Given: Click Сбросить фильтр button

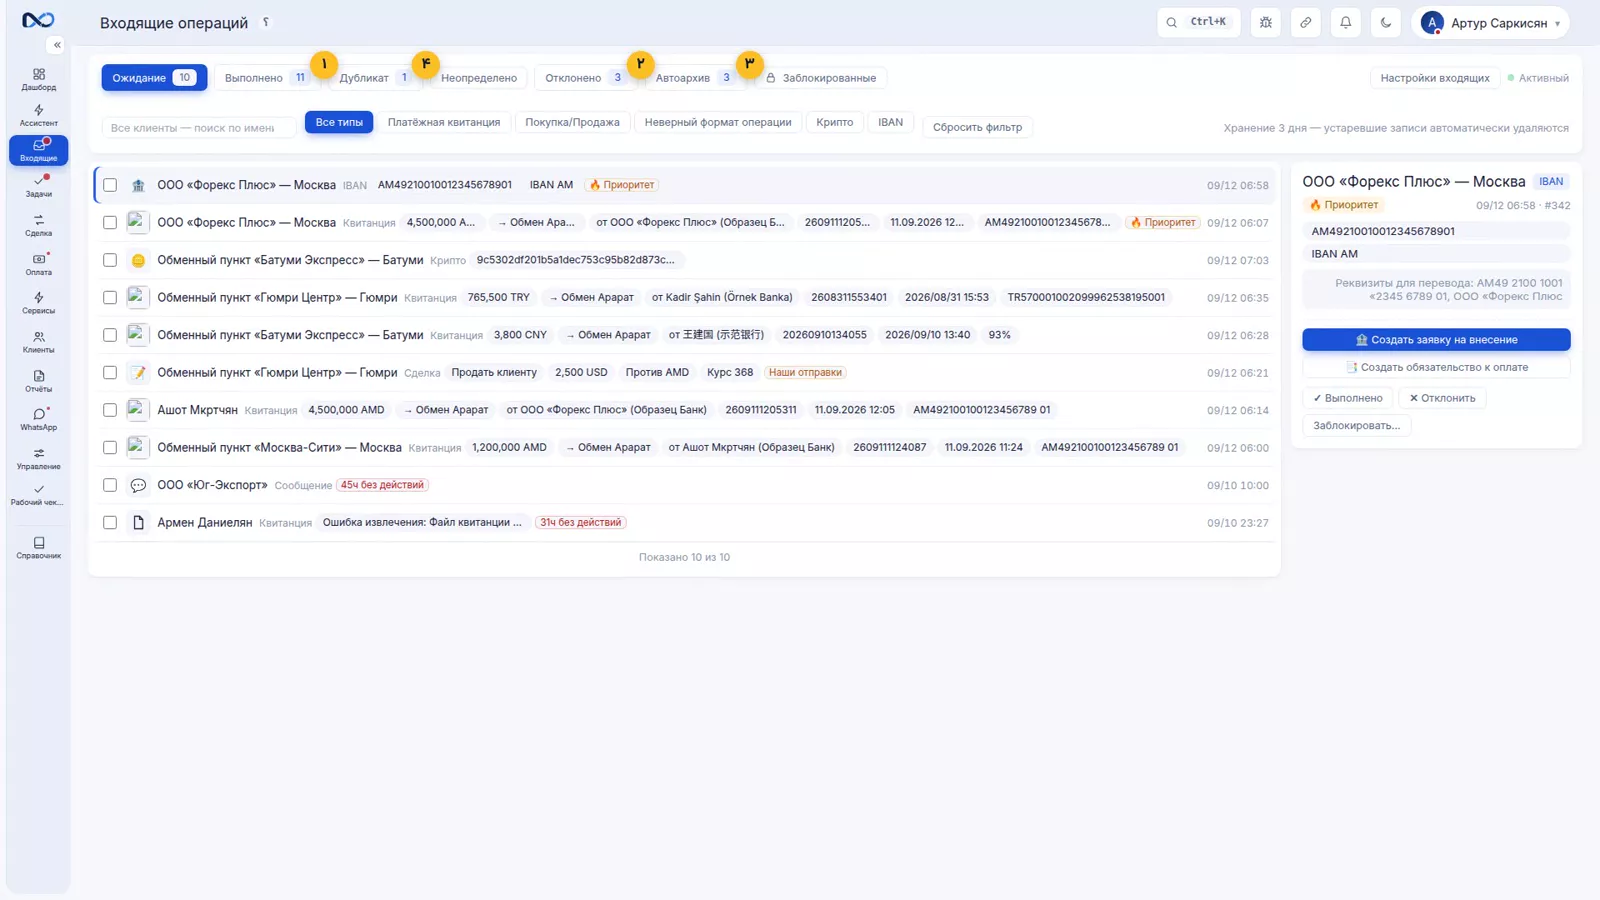Looking at the screenshot, I should click(x=977, y=127).
